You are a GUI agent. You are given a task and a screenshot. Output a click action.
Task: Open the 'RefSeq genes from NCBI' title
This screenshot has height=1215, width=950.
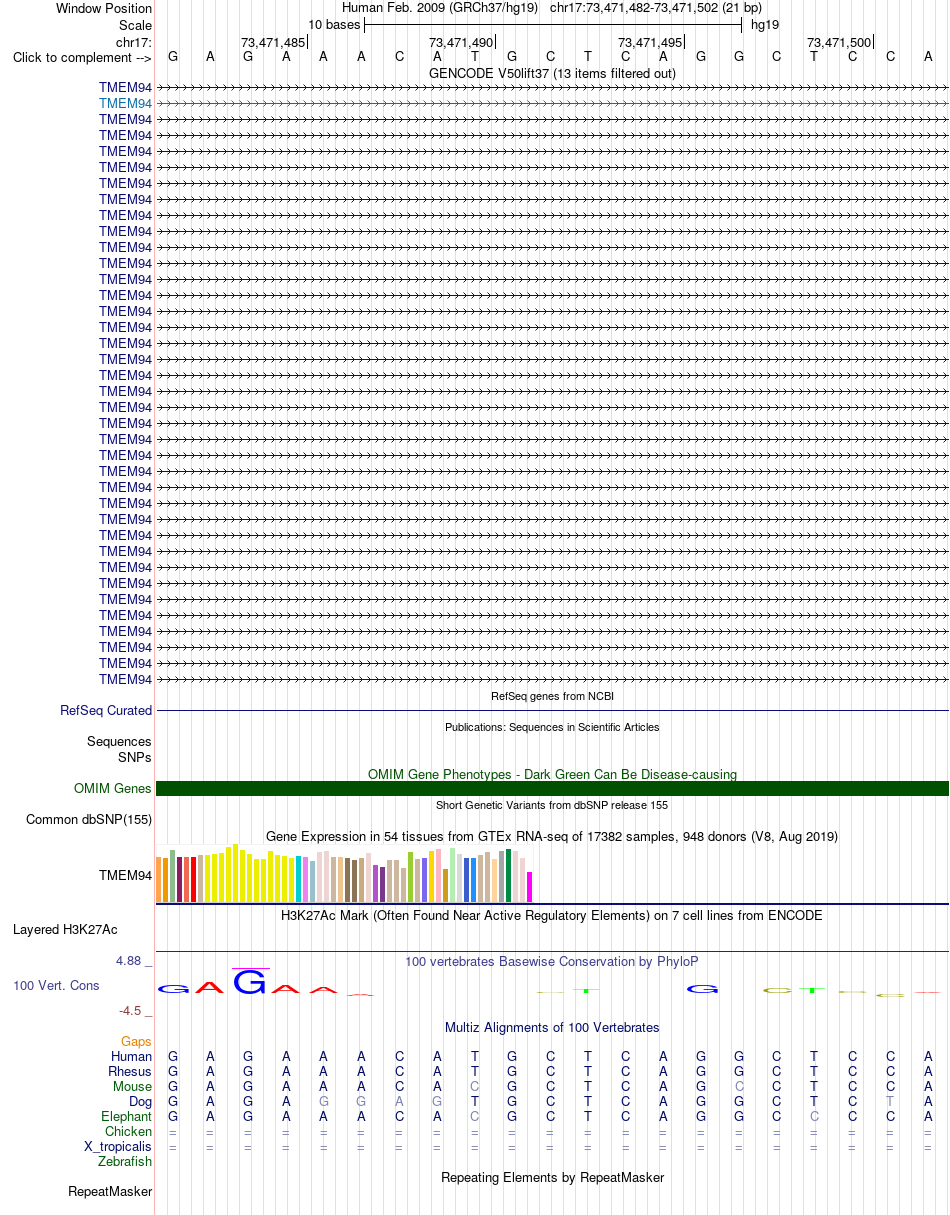pyautogui.click(x=552, y=696)
